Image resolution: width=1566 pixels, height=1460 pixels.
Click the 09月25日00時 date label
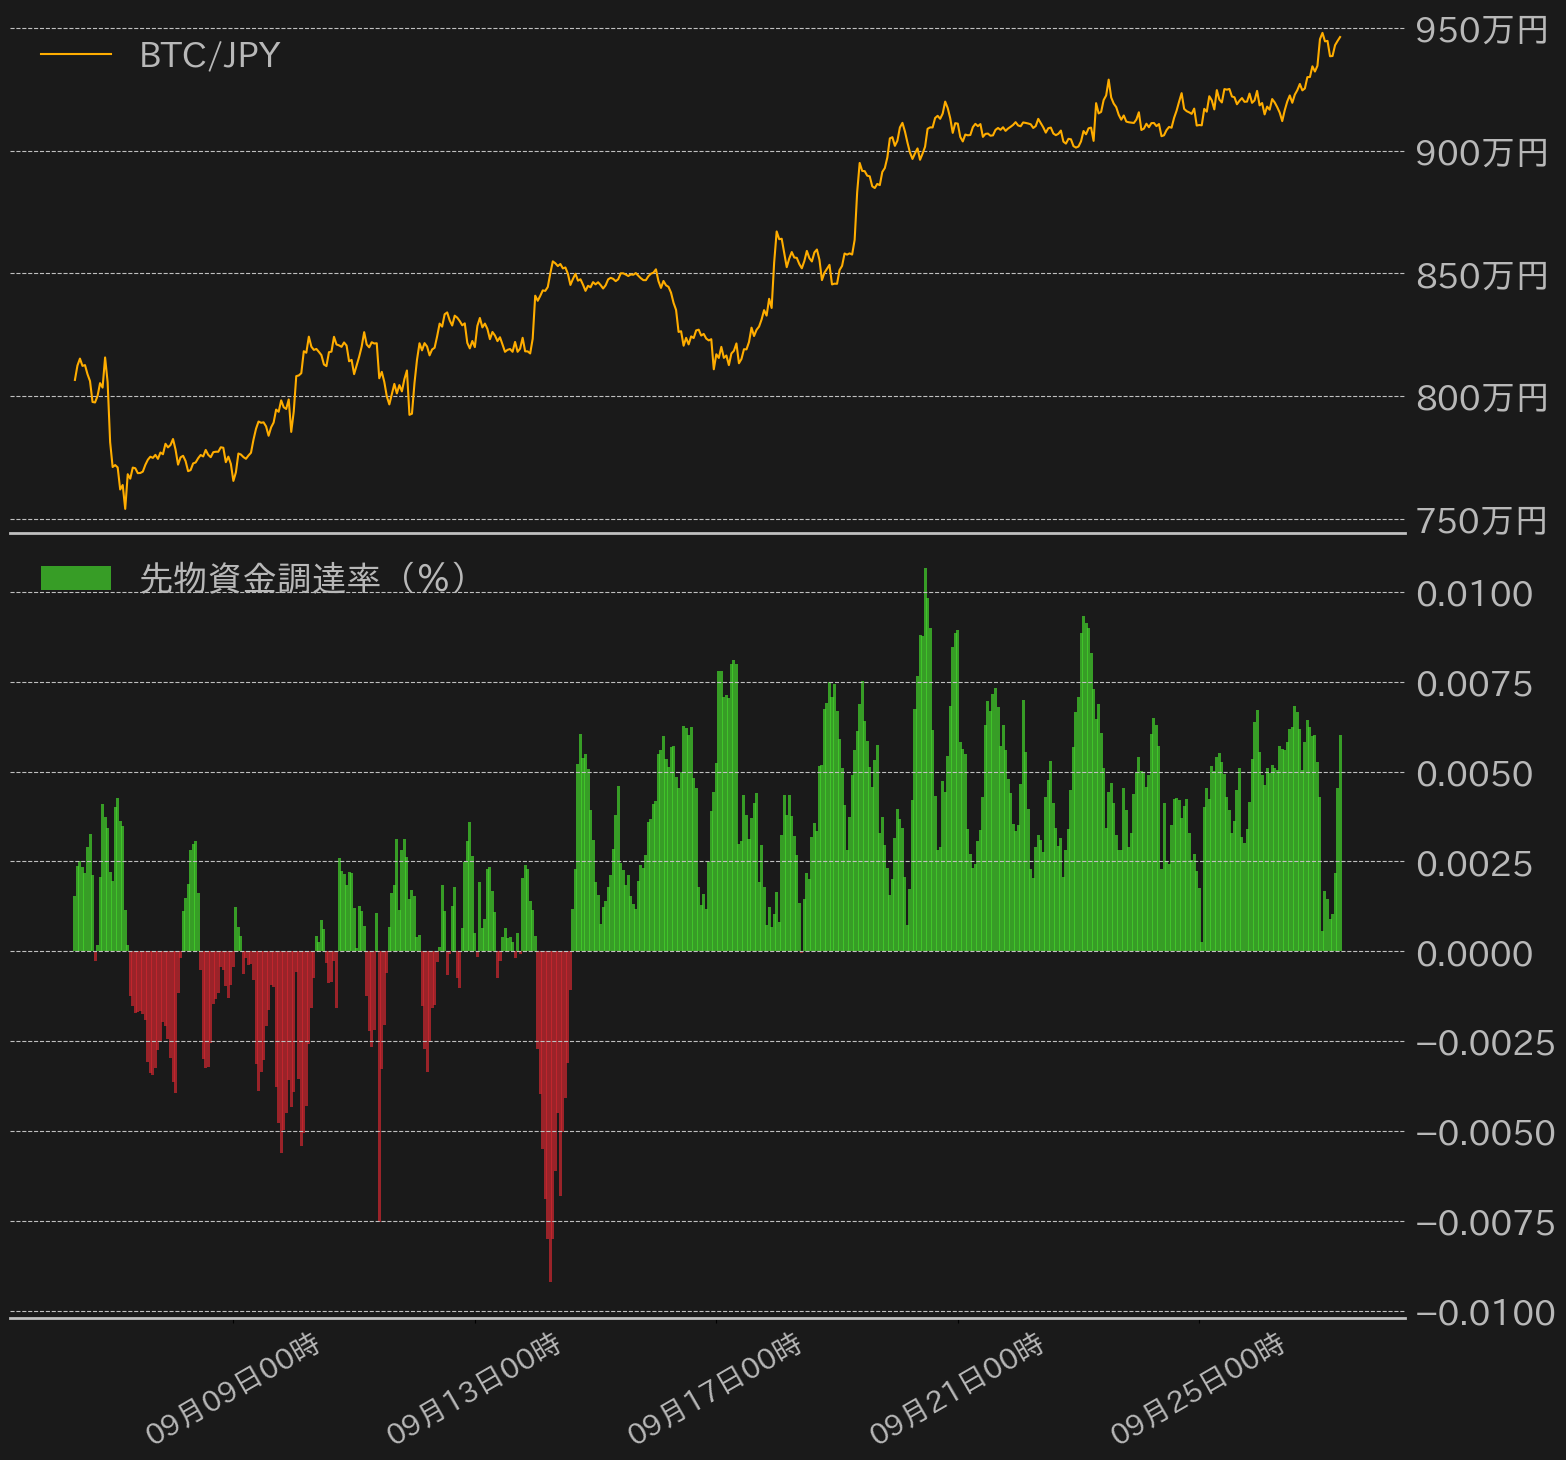[x=1198, y=1389]
